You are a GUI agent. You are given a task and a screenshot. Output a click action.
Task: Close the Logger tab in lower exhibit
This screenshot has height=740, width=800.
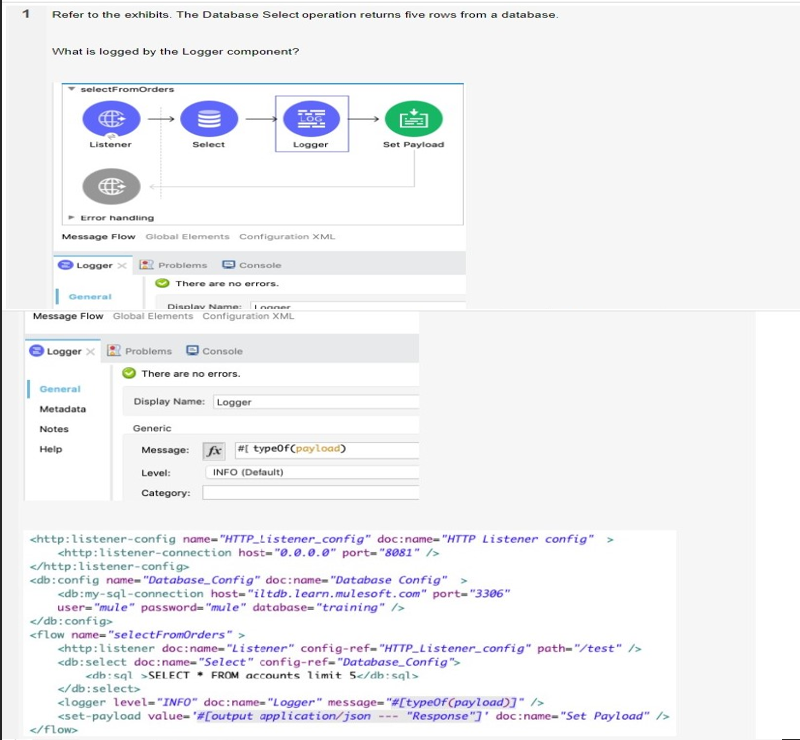coord(90,352)
